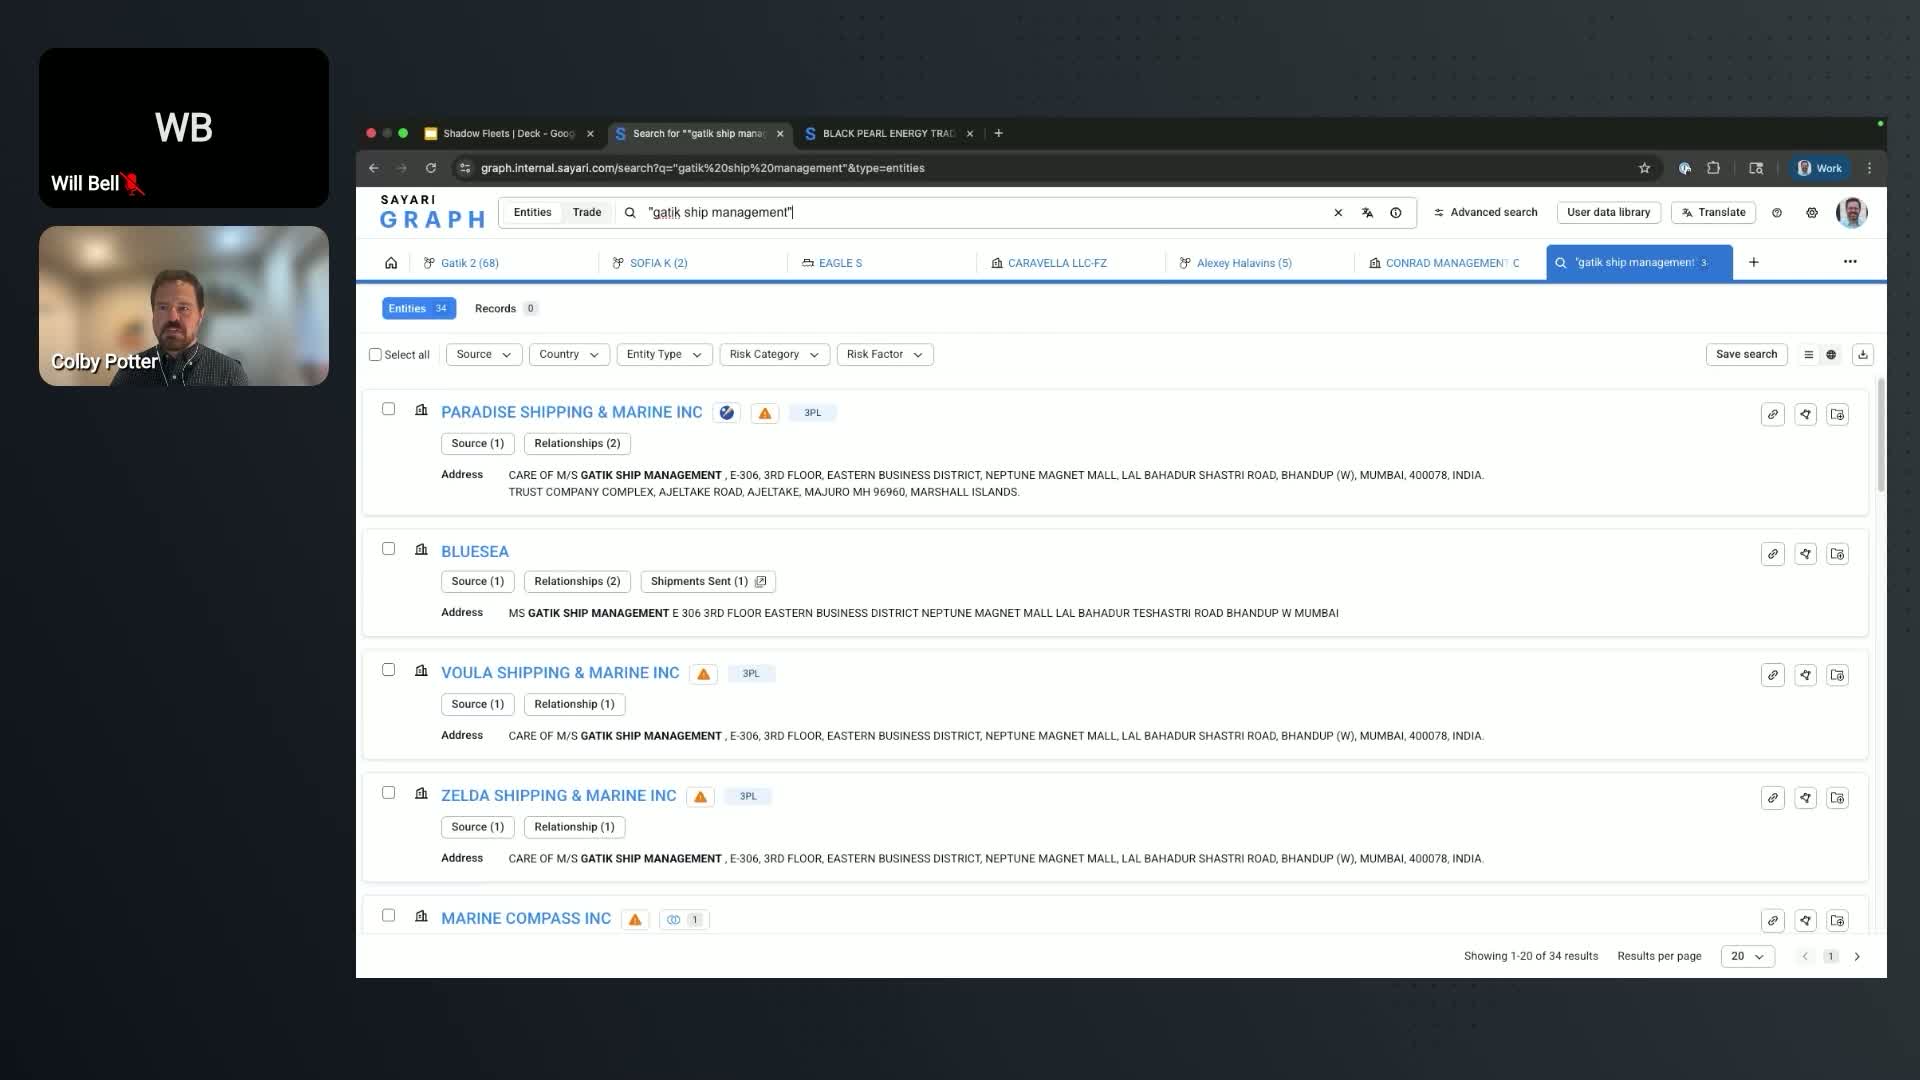Switch to the Records results tab
This screenshot has height=1080, width=1920.
506,309
